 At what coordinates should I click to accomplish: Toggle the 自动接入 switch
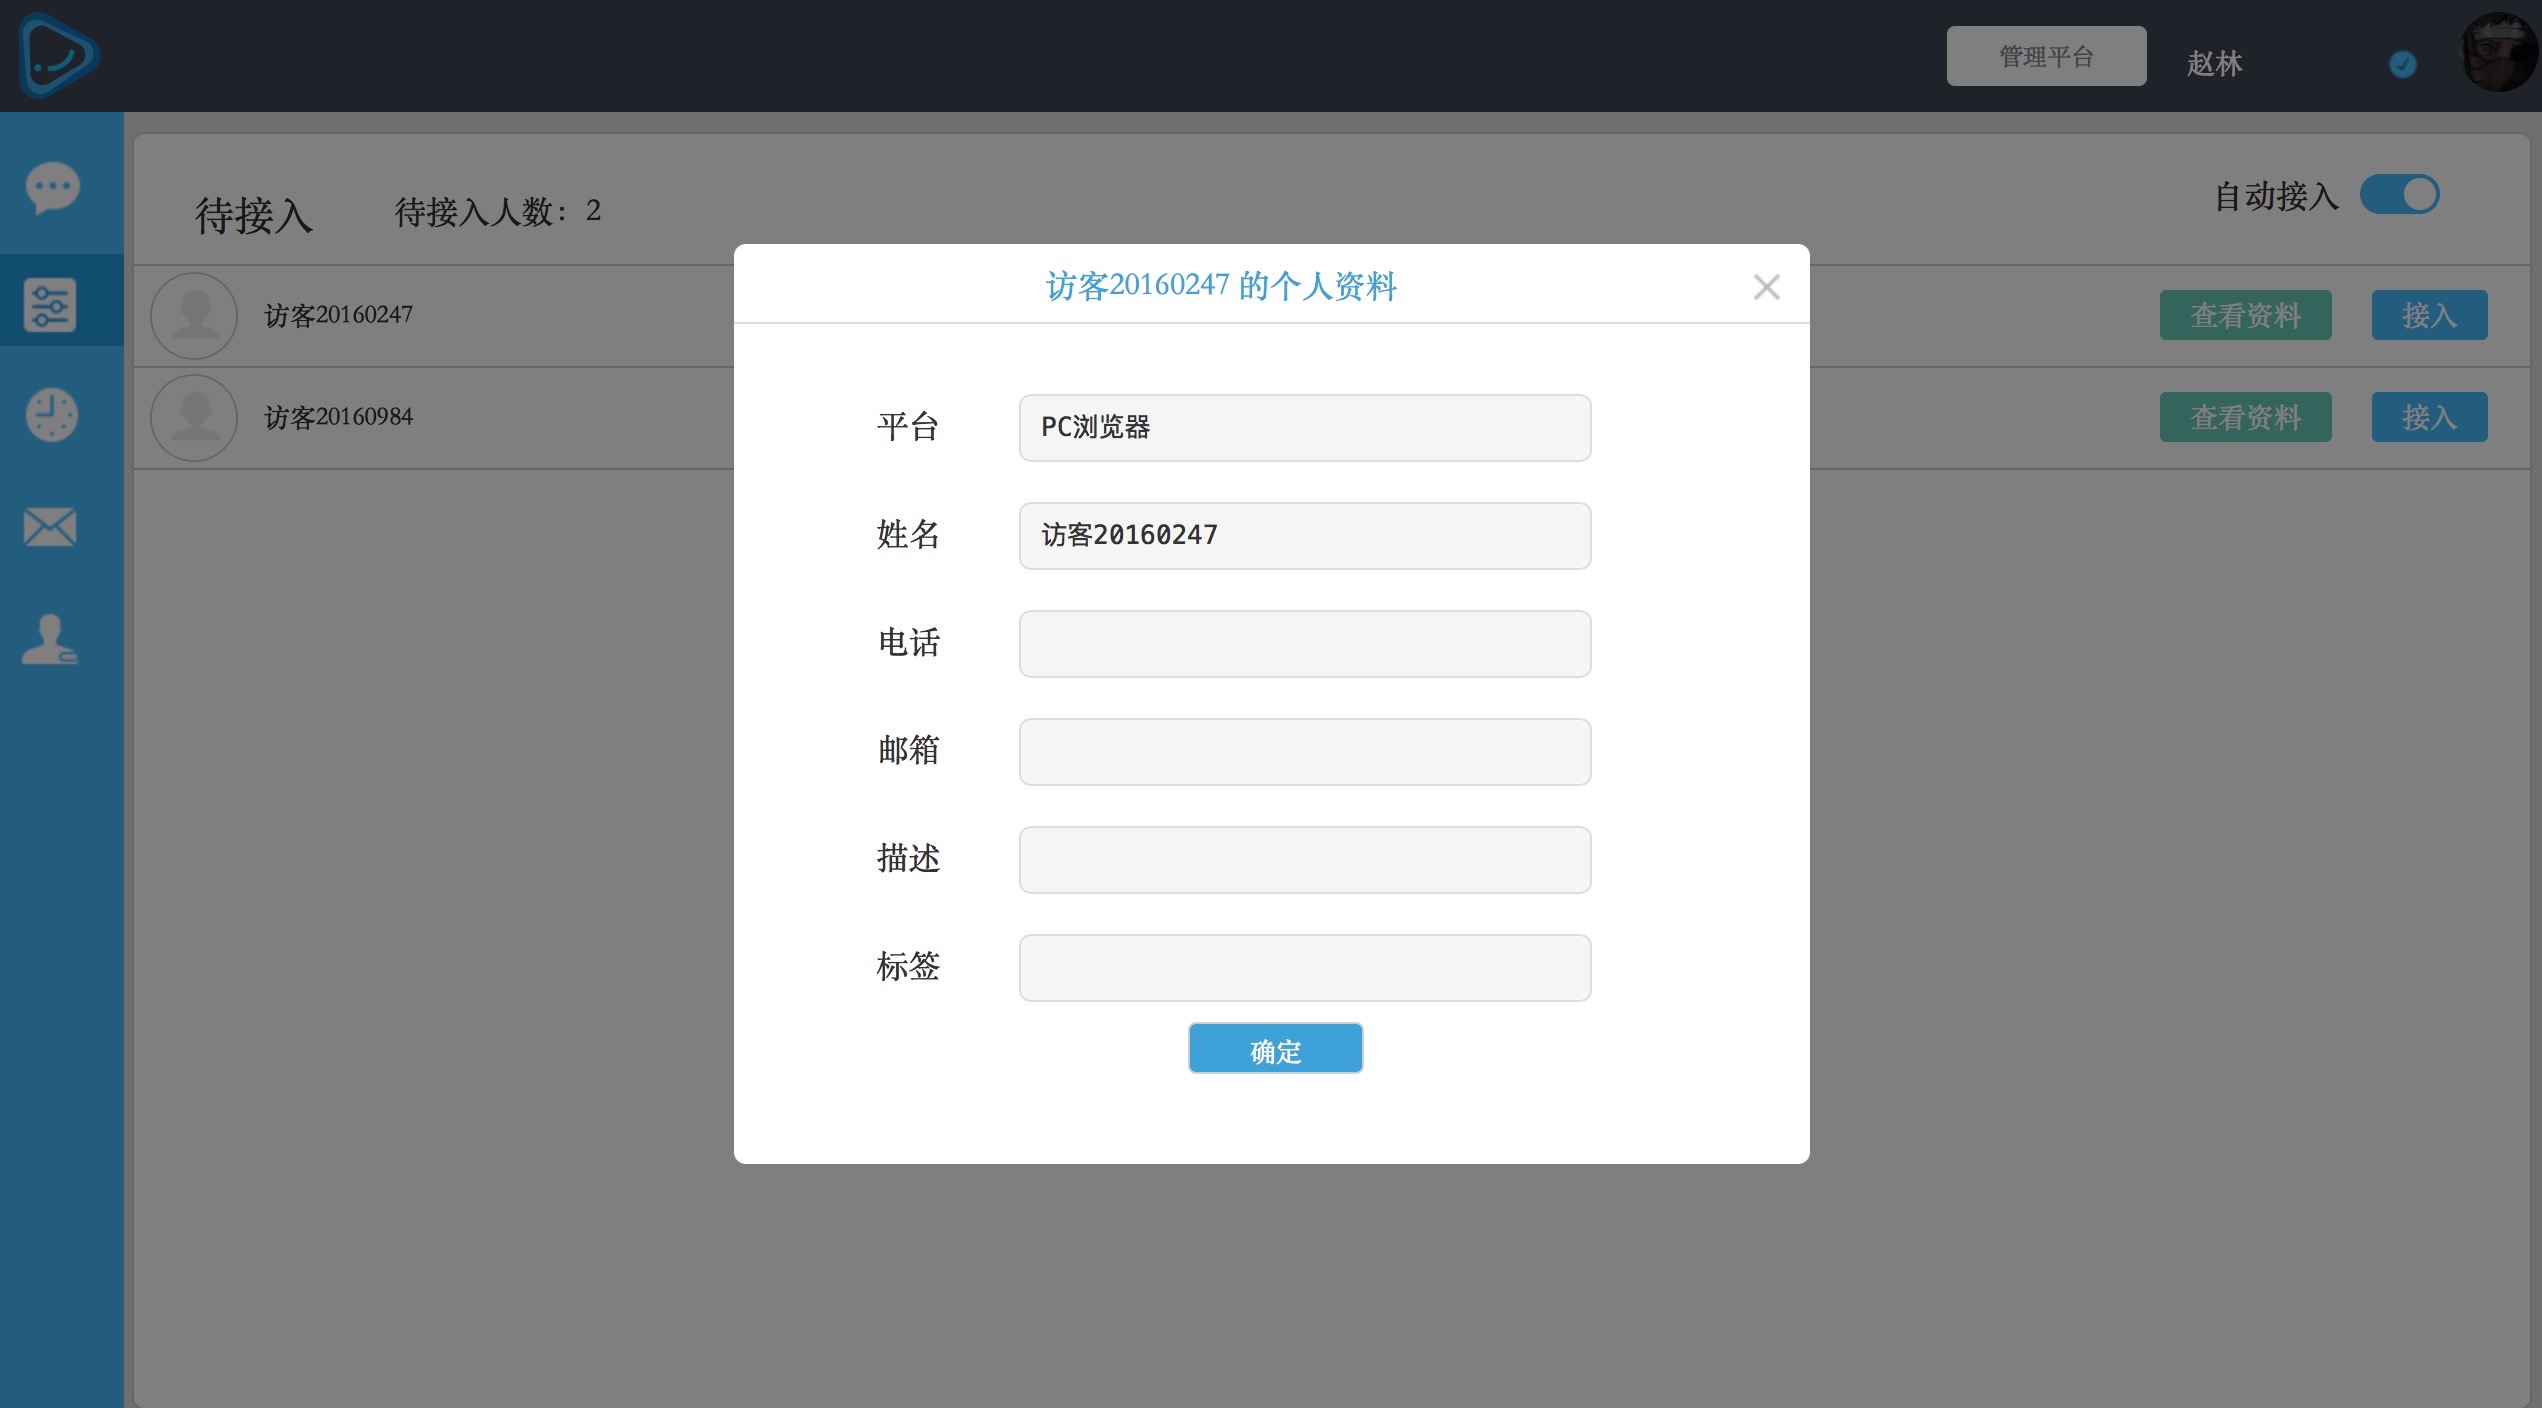(2399, 195)
